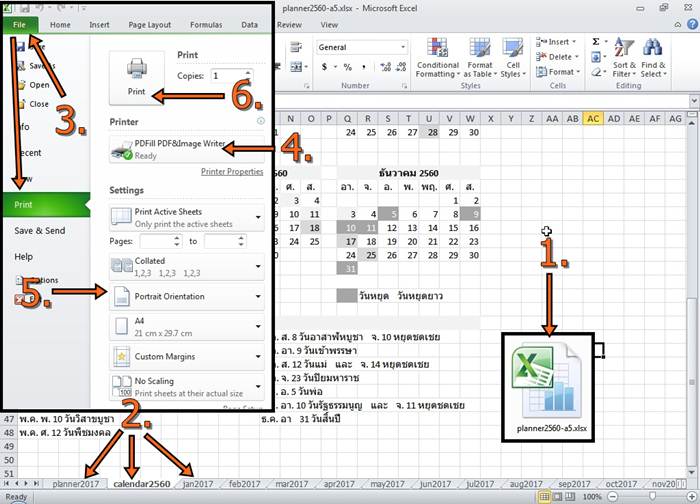Open the Collated setting dropdown
This screenshot has height=504, width=700.
pos(187,267)
